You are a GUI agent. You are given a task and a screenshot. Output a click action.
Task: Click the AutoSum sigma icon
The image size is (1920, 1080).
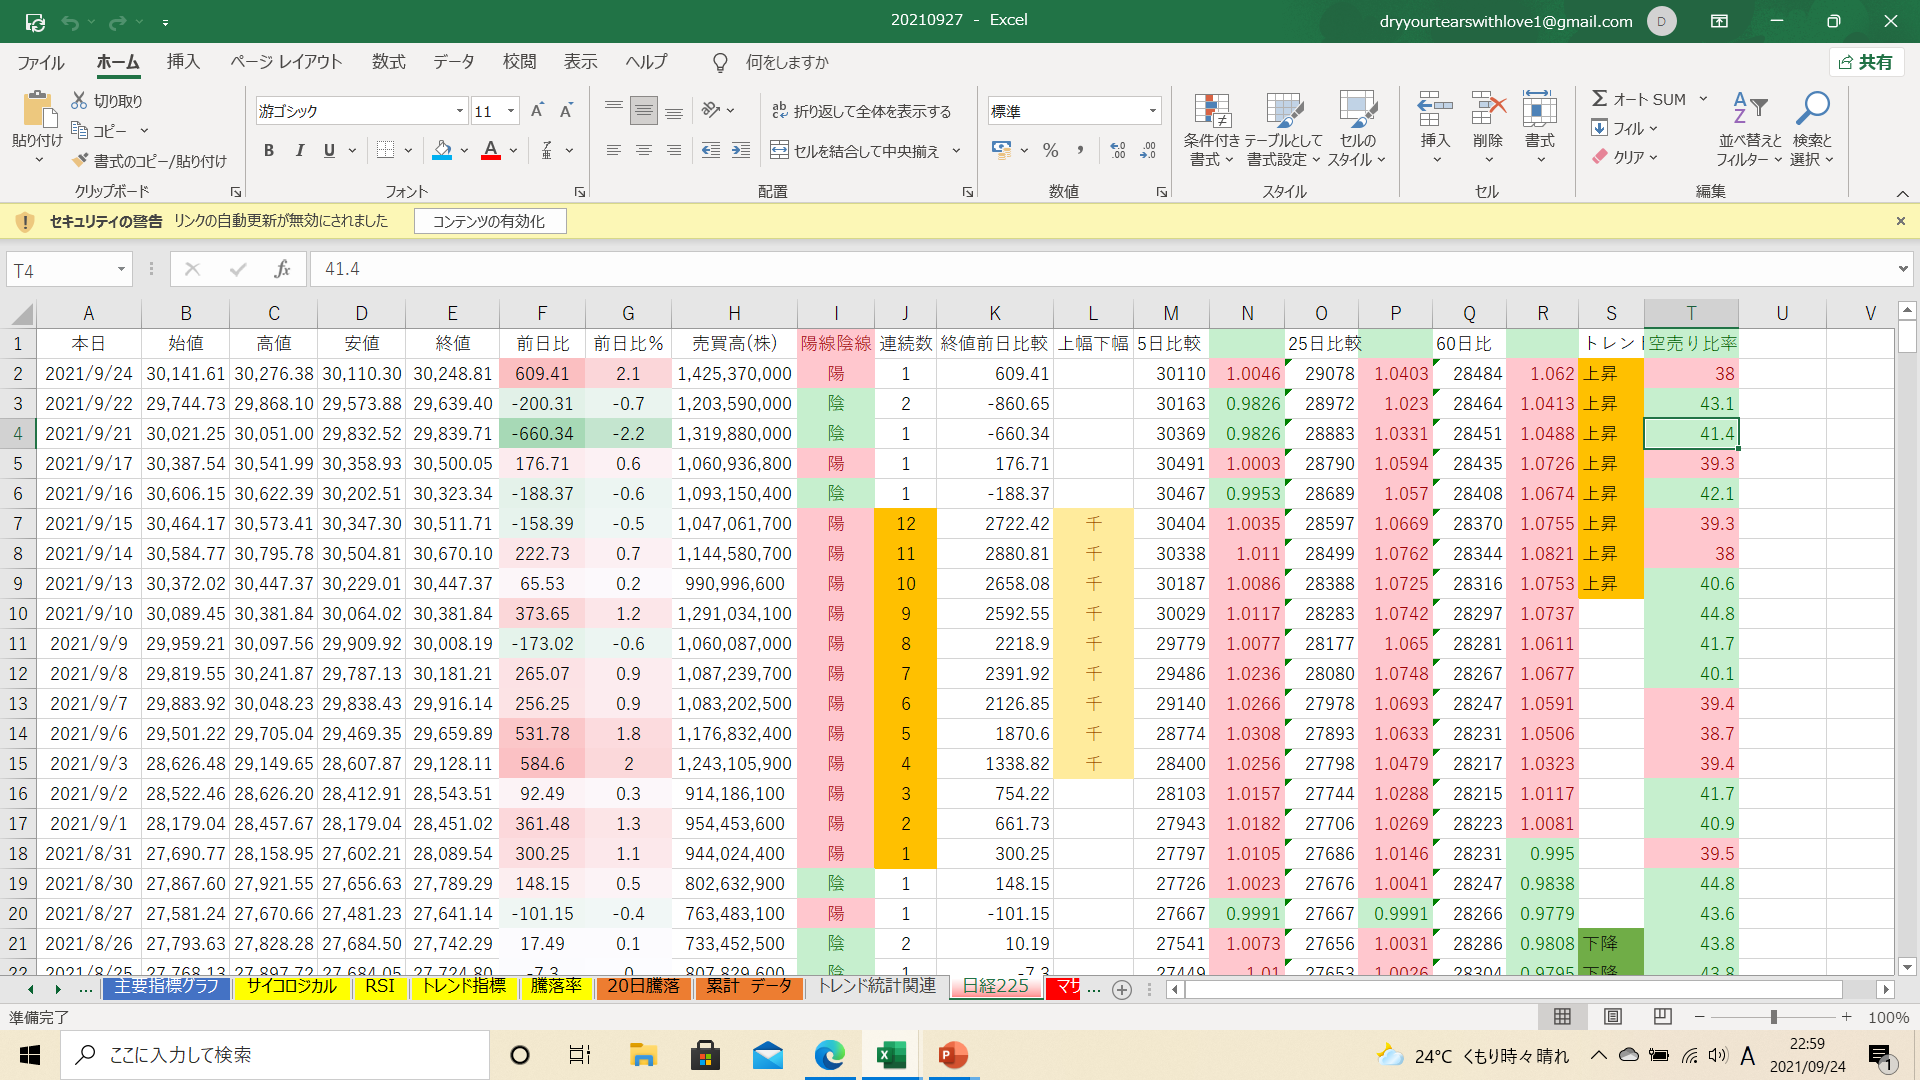point(1600,99)
